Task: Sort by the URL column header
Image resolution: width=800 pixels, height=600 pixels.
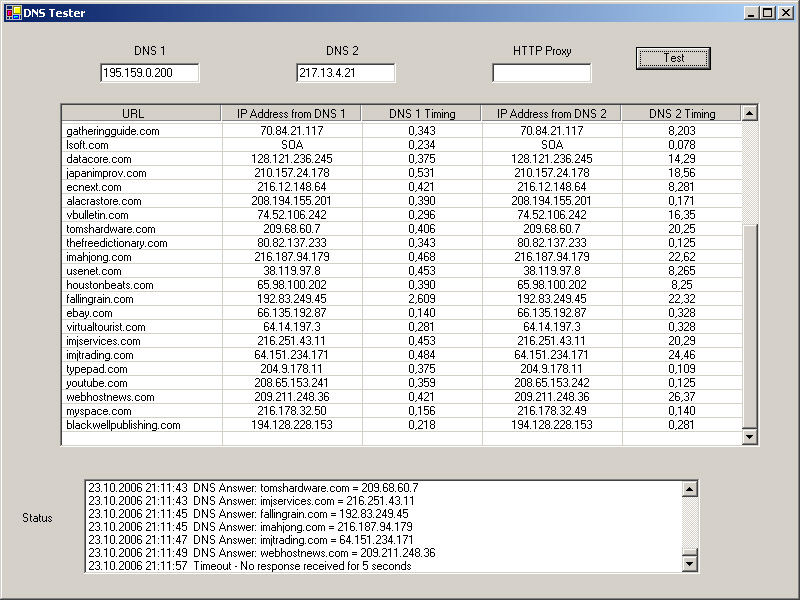Action: (141, 113)
